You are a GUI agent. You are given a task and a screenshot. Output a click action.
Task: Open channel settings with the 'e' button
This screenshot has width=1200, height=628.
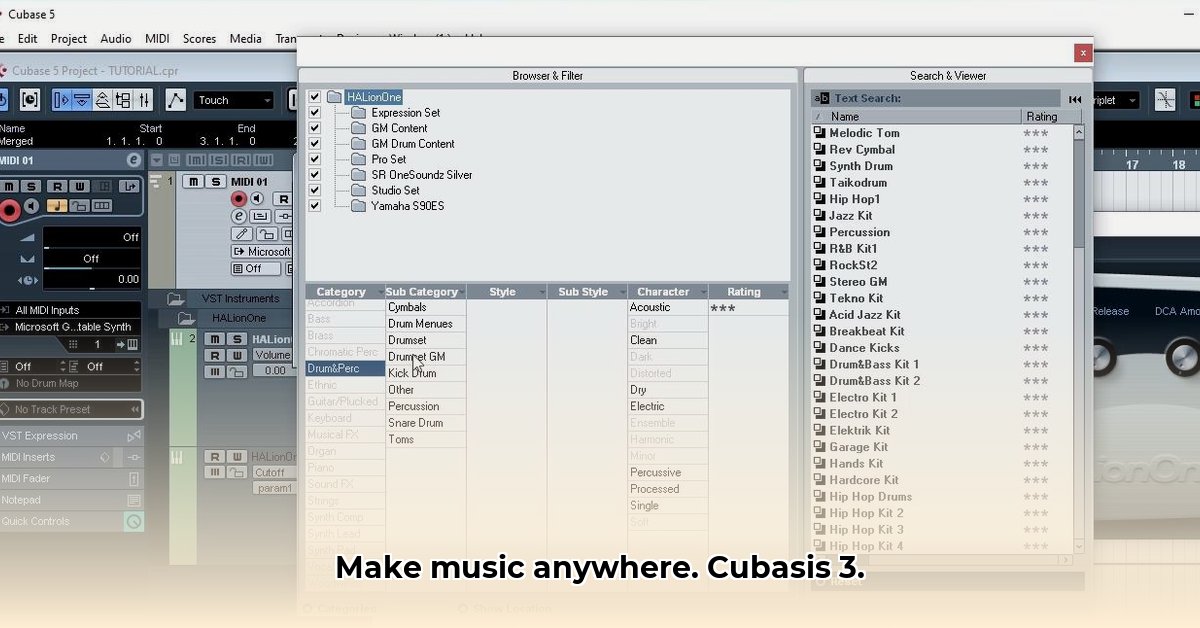click(x=240, y=215)
